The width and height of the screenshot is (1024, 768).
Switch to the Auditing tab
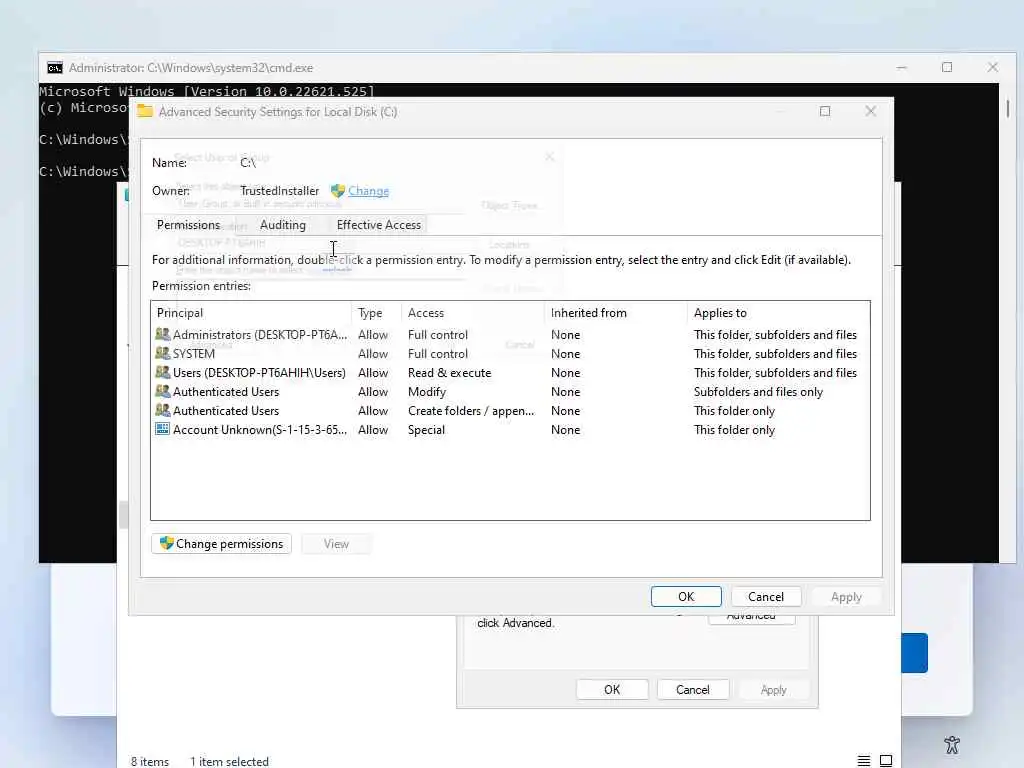pyautogui.click(x=282, y=225)
